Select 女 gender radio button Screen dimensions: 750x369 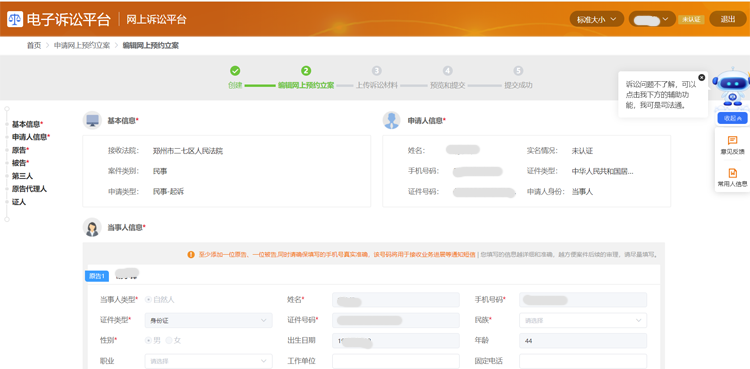point(168,340)
